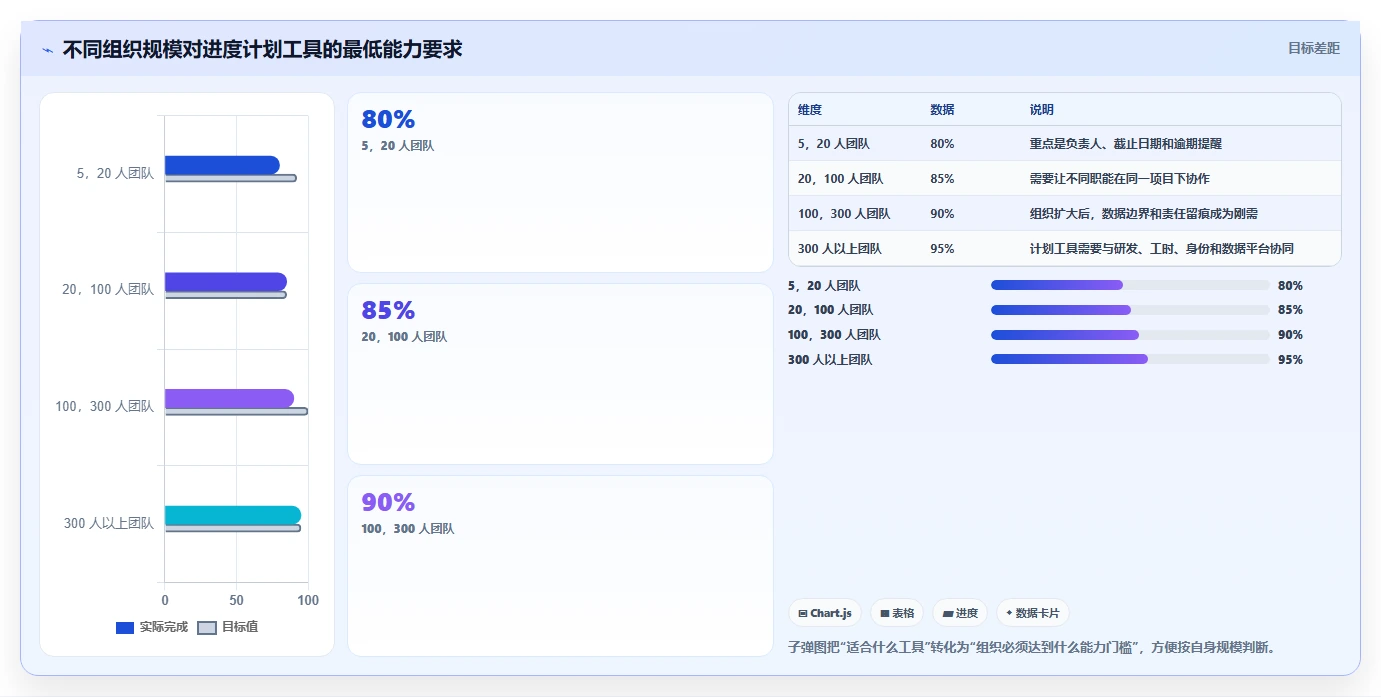The height and width of the screenshot is (697, 1381).
Task: Click the footer note starting 子弹图把
Action: click(1031, 648)
